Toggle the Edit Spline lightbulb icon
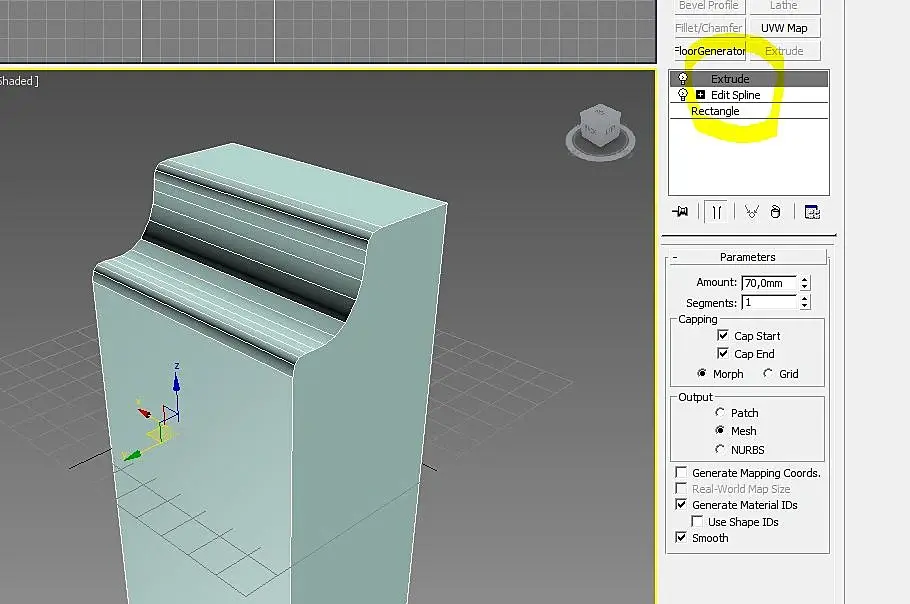 point(683,95)
